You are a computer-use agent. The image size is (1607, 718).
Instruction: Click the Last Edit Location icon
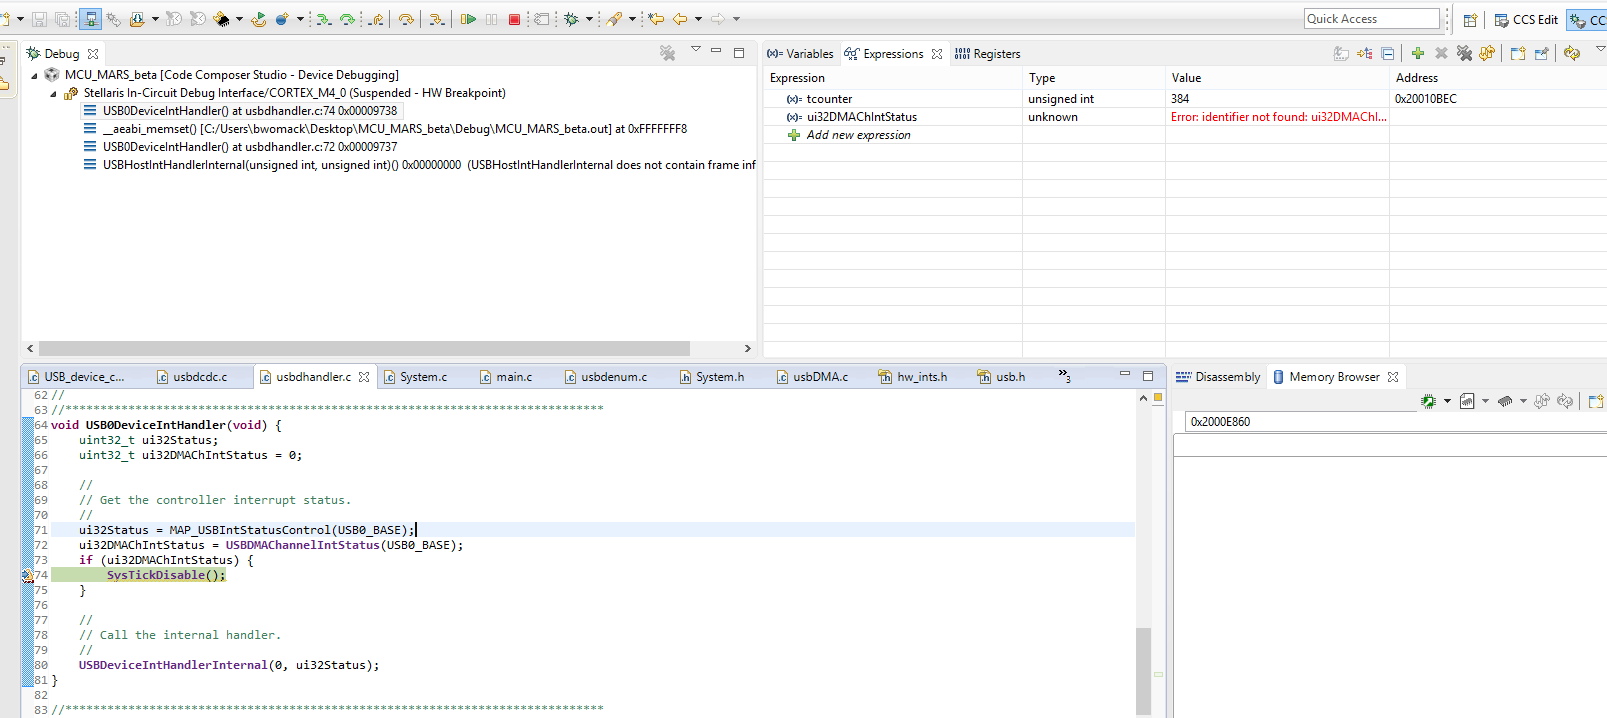[x=656, y=19]
